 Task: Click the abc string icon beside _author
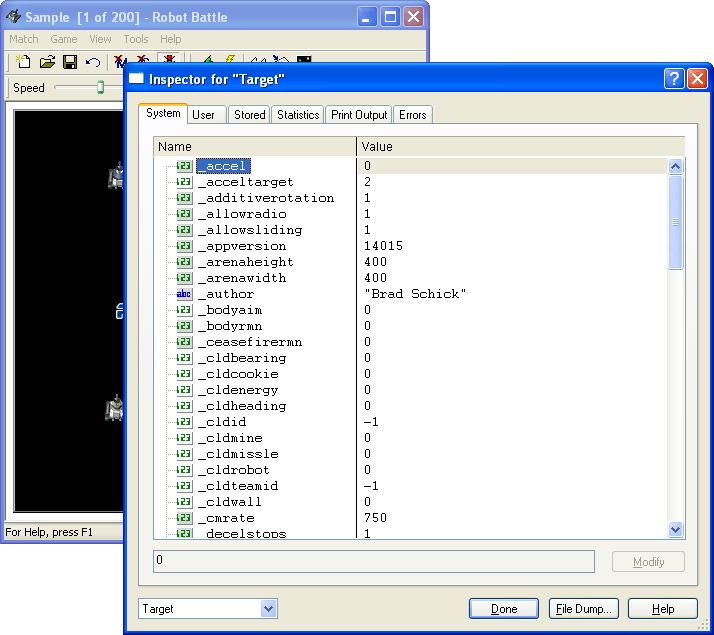click(x=184, y=294)
